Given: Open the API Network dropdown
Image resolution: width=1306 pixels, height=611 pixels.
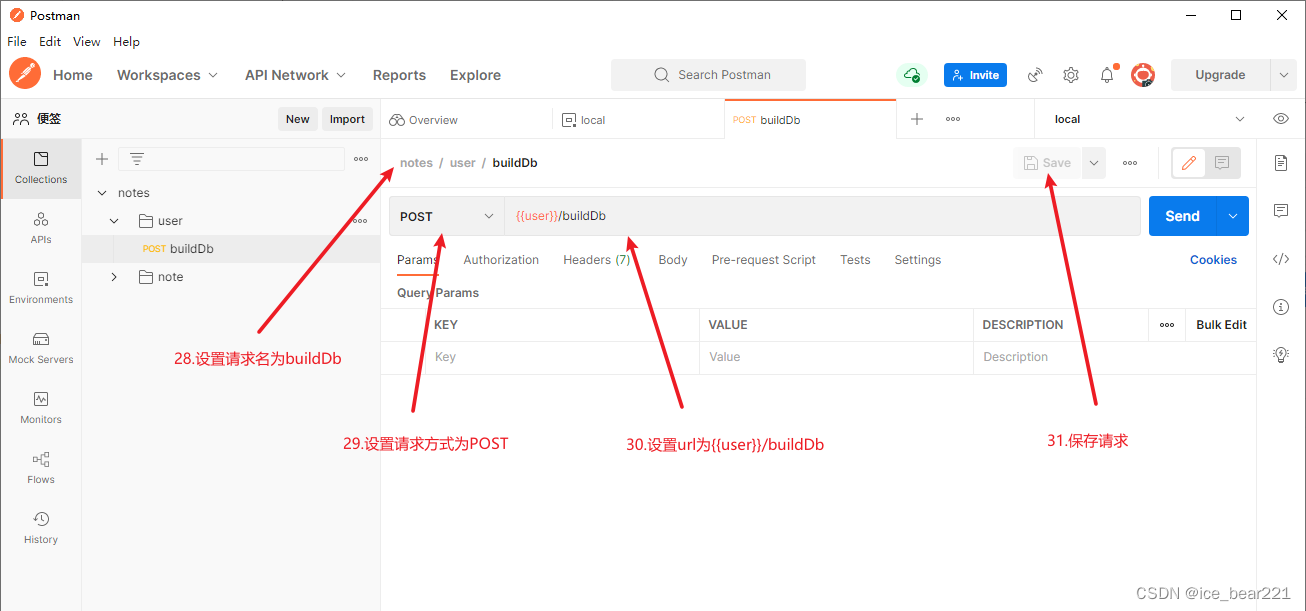Looking at the screenshot, I should (295, 75).
